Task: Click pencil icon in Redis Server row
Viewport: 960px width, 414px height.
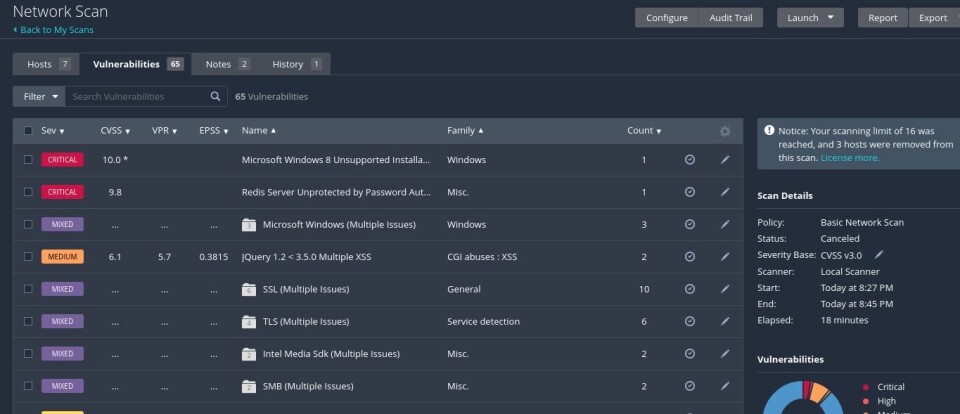Action: (x=725, y=192)
